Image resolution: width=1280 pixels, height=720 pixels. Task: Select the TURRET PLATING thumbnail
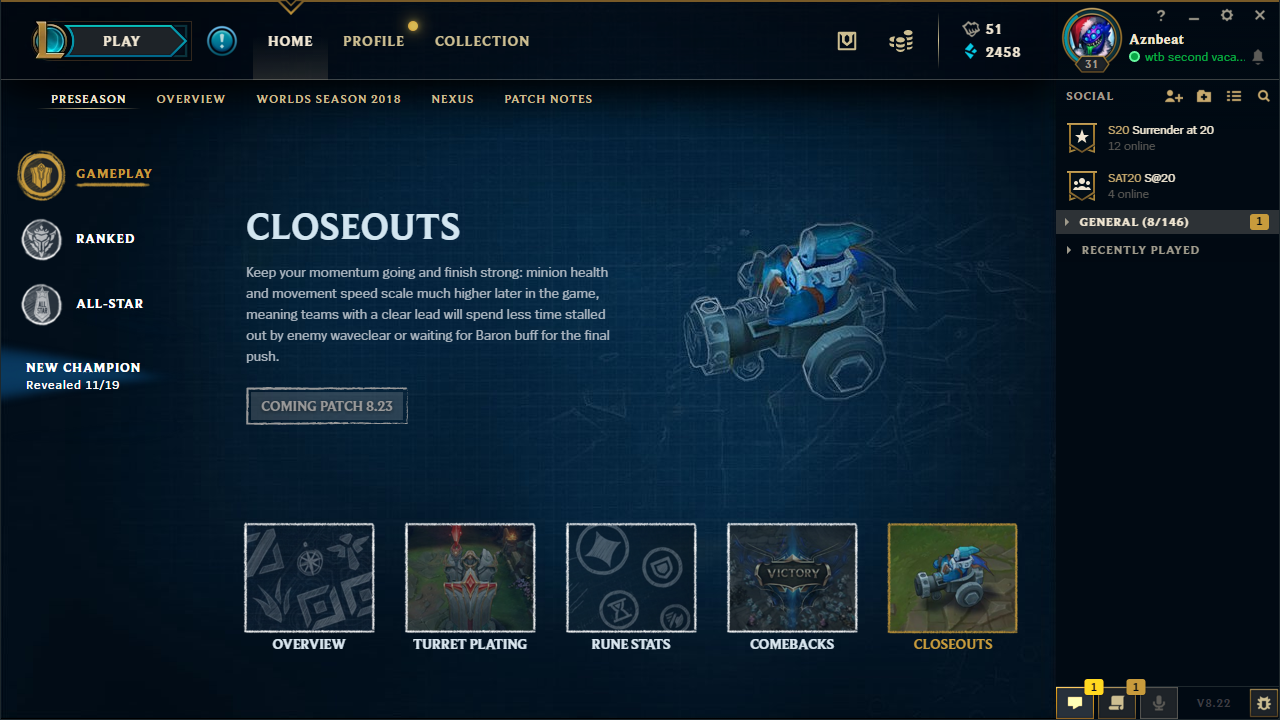470,578
